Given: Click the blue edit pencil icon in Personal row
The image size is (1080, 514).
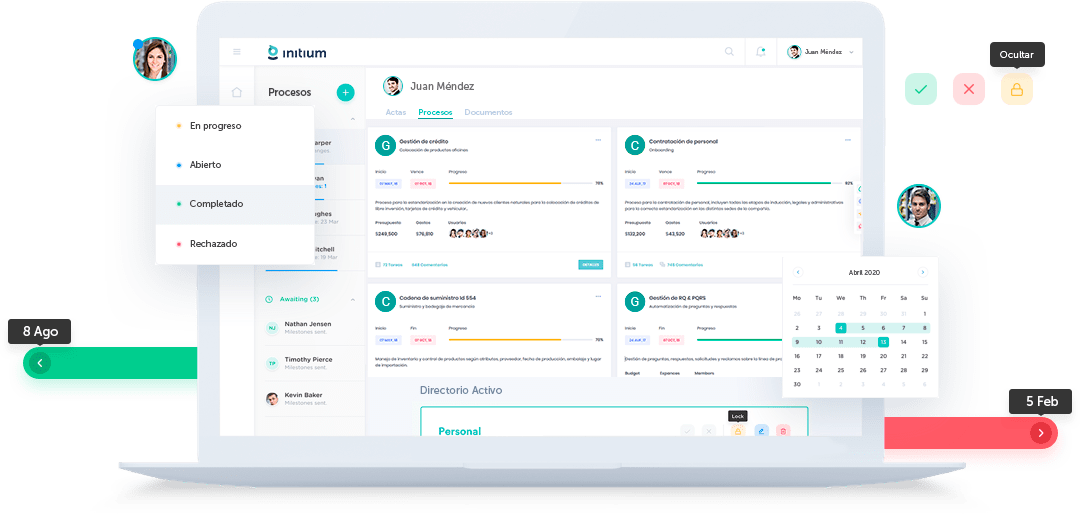Looking at the screenshot, I should coord(761,431).
